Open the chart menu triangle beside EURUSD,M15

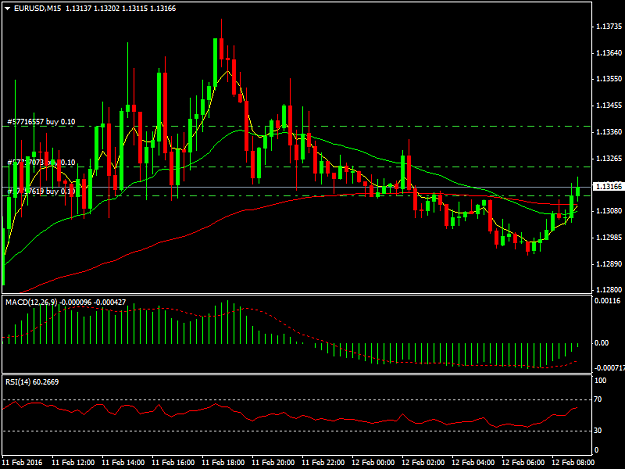[8, 8]
